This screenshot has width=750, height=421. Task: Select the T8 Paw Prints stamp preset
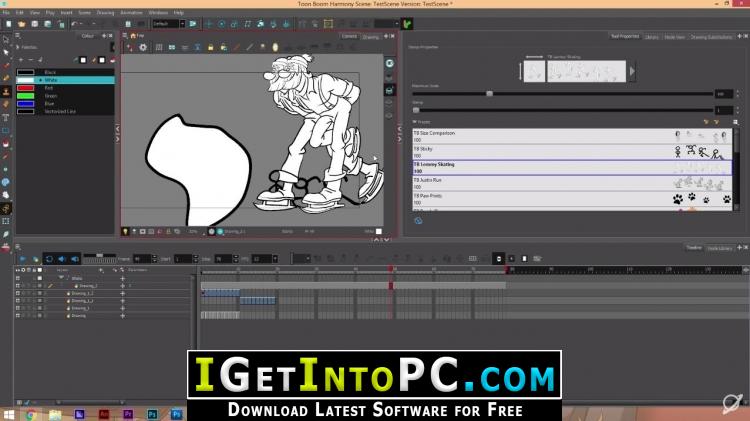[x=572, y=199]
